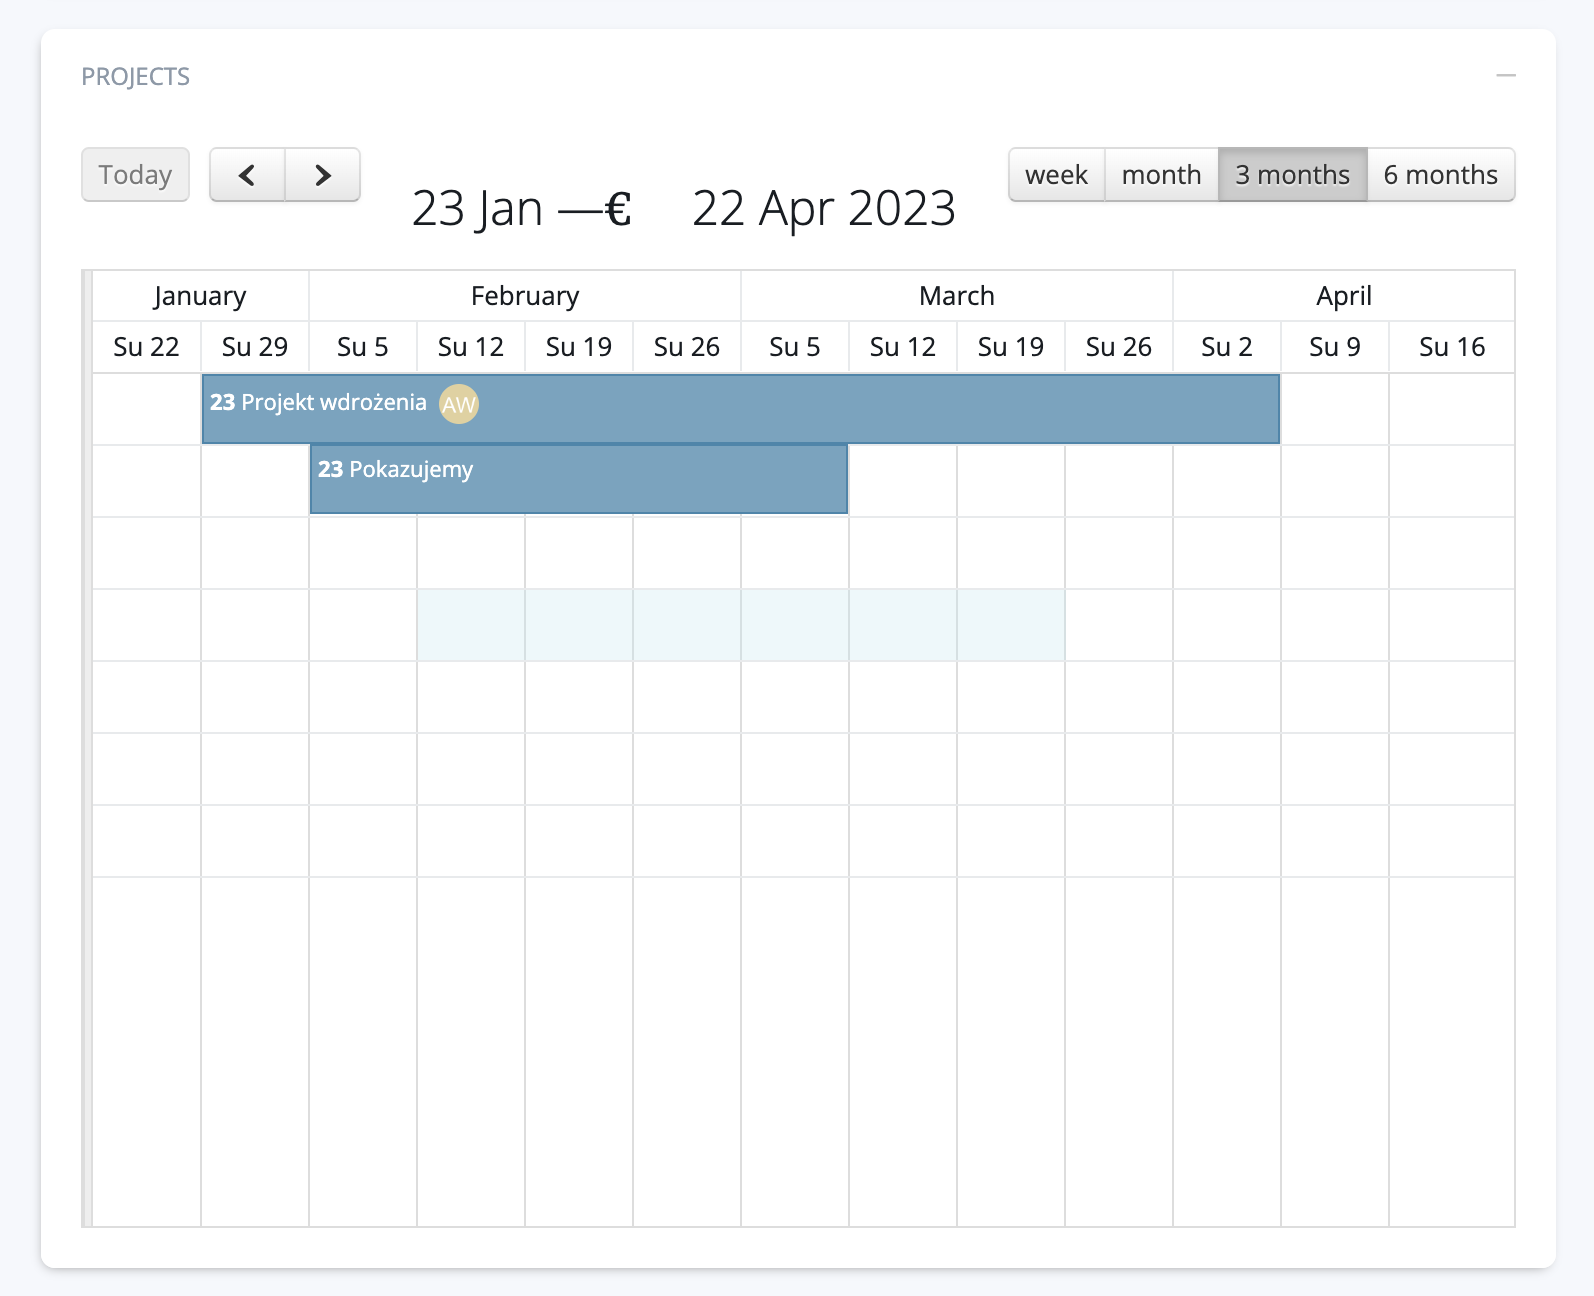The height and width of the screenshot is (1296, 1594).
Task: Collapse the Projects panel
Action: coord(1505,76)
